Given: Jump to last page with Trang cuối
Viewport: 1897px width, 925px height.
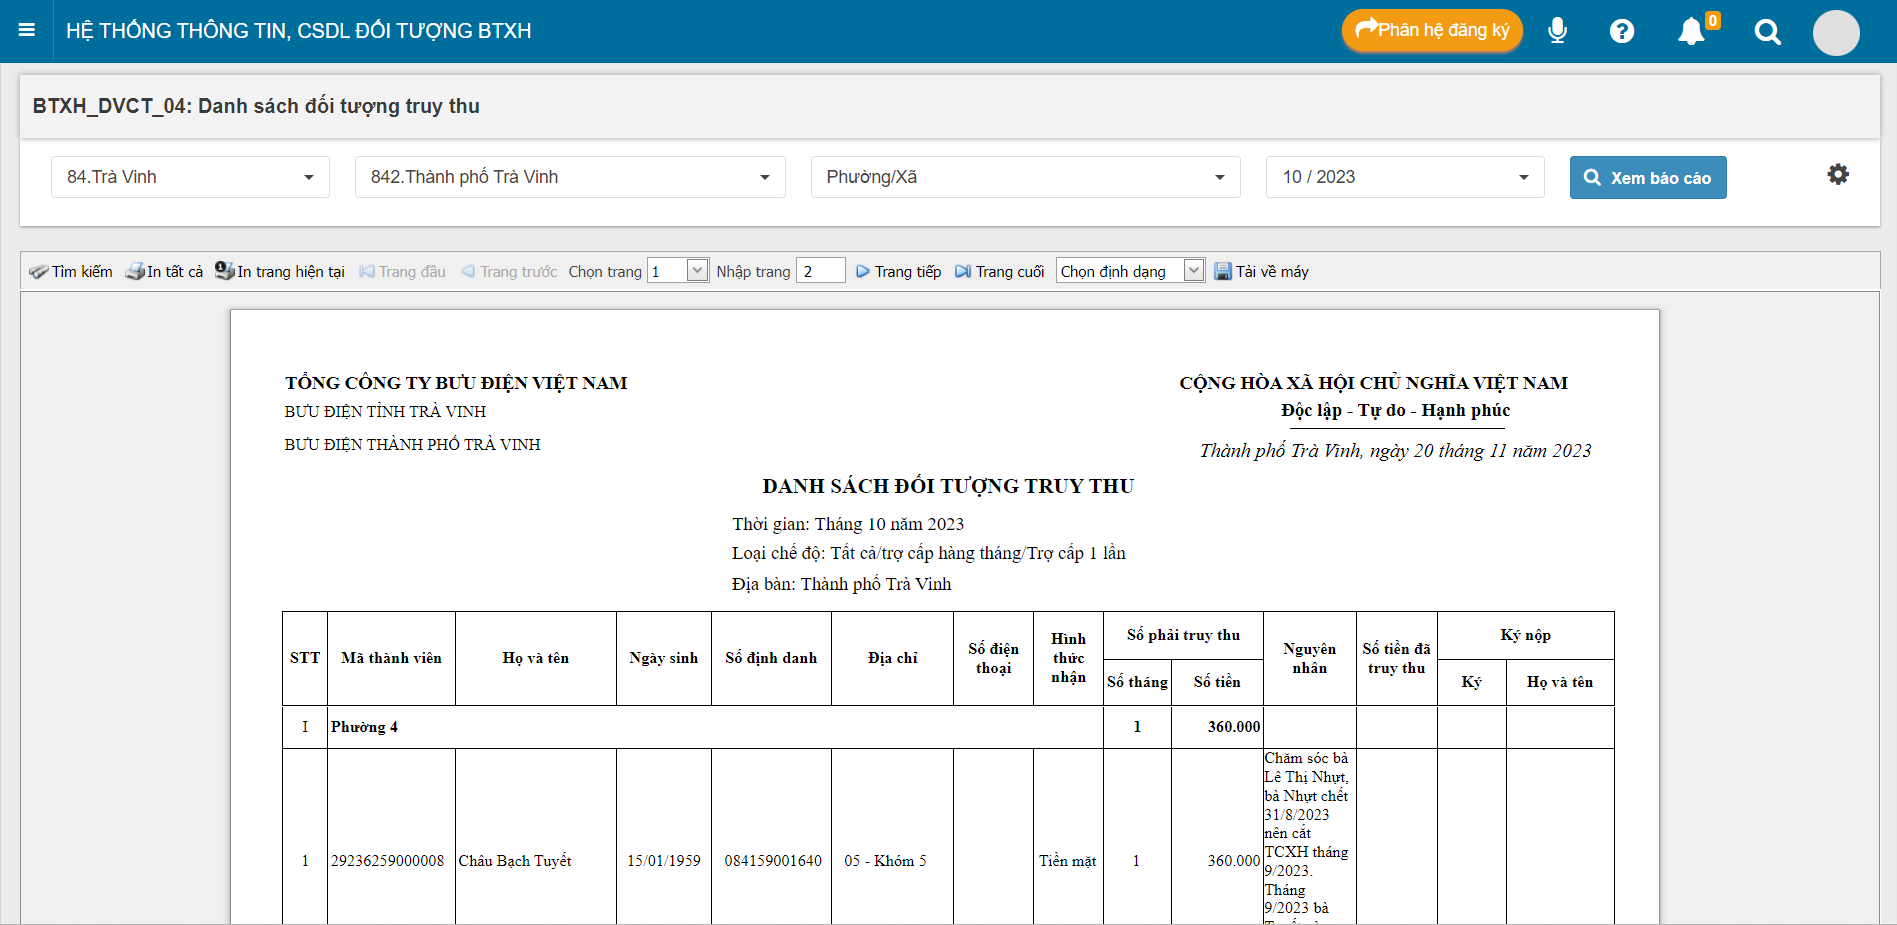Looking at the screenshot, I should point(999,272).
